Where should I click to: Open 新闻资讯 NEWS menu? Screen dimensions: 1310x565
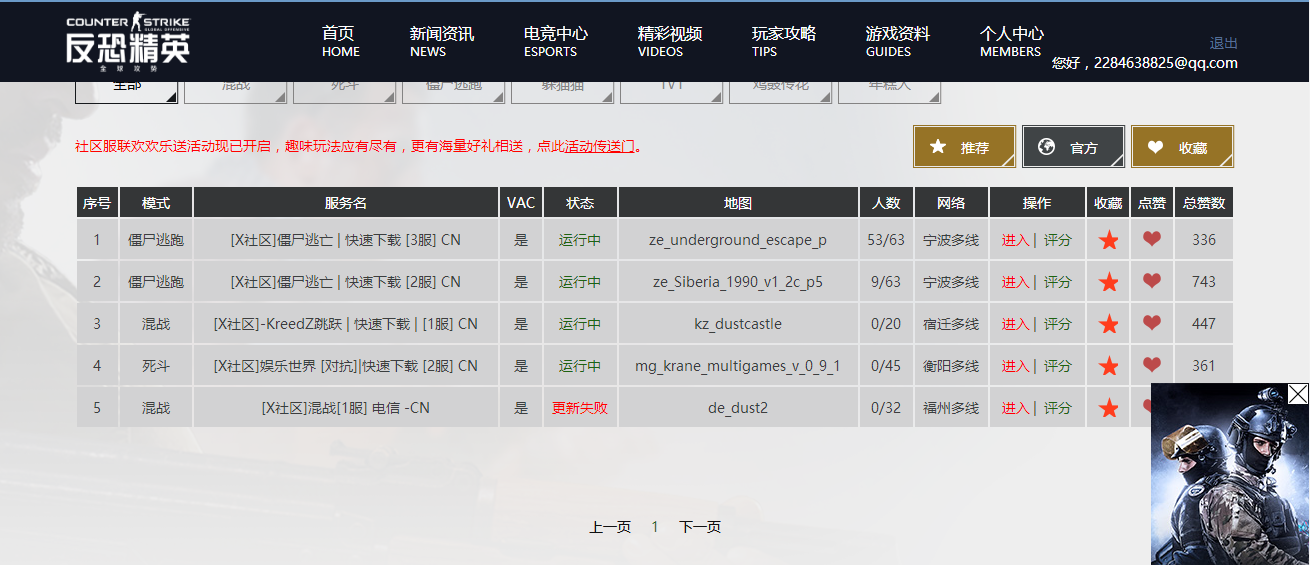point(441,41)
